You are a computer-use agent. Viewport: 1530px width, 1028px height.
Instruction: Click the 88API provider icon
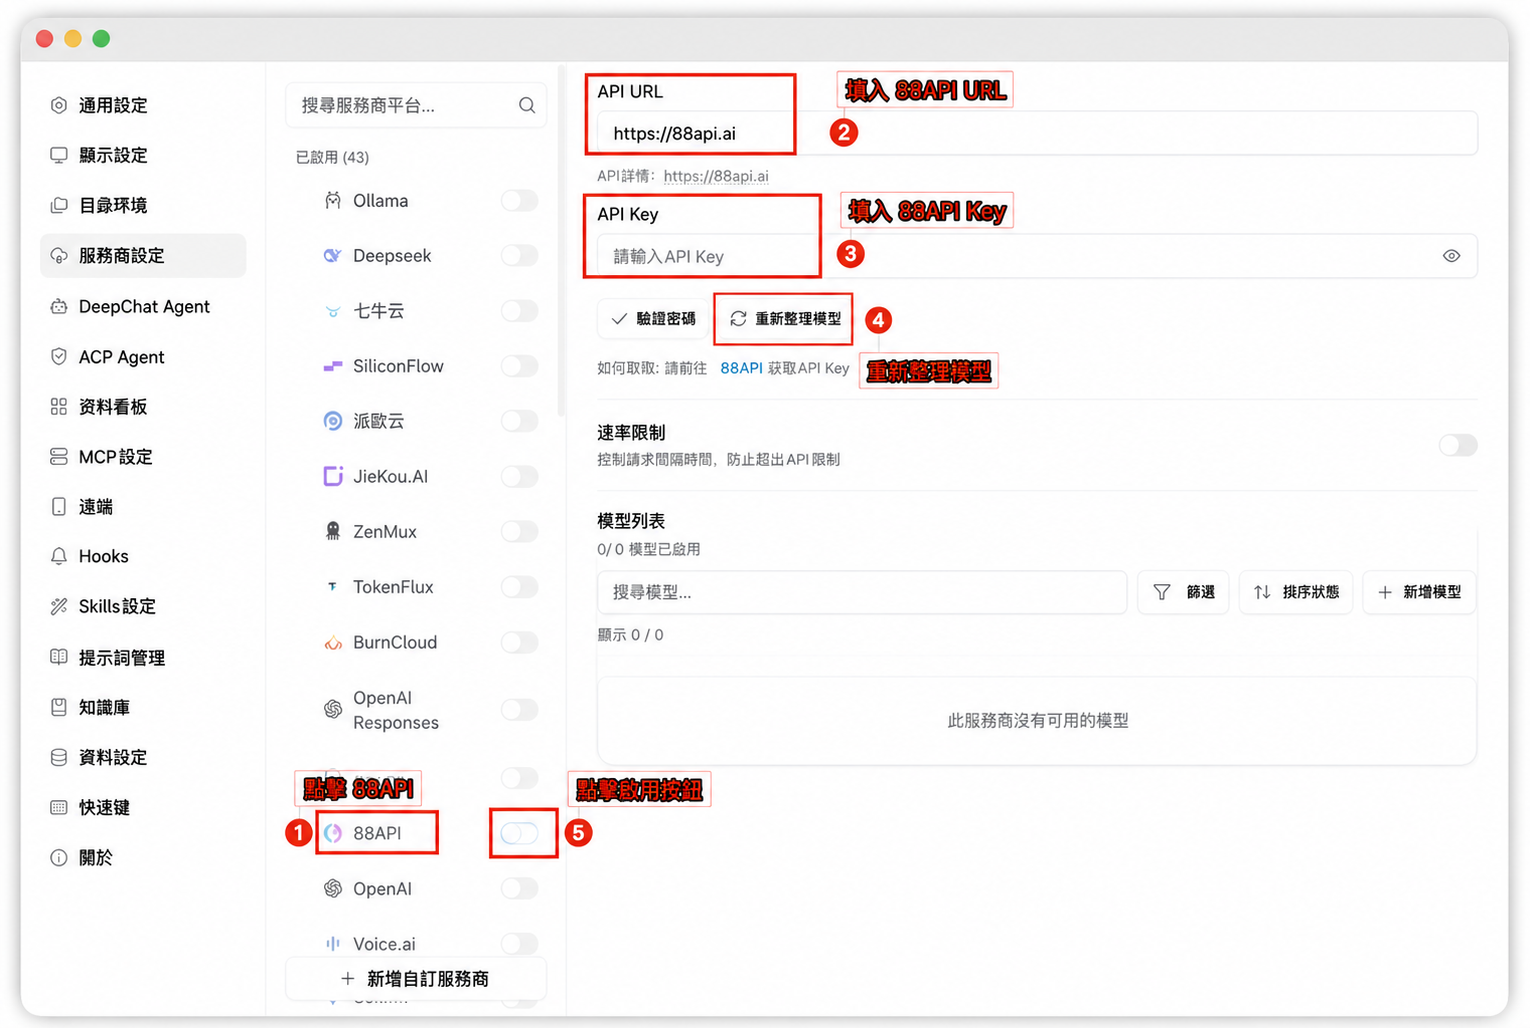[x=333, y=833]
